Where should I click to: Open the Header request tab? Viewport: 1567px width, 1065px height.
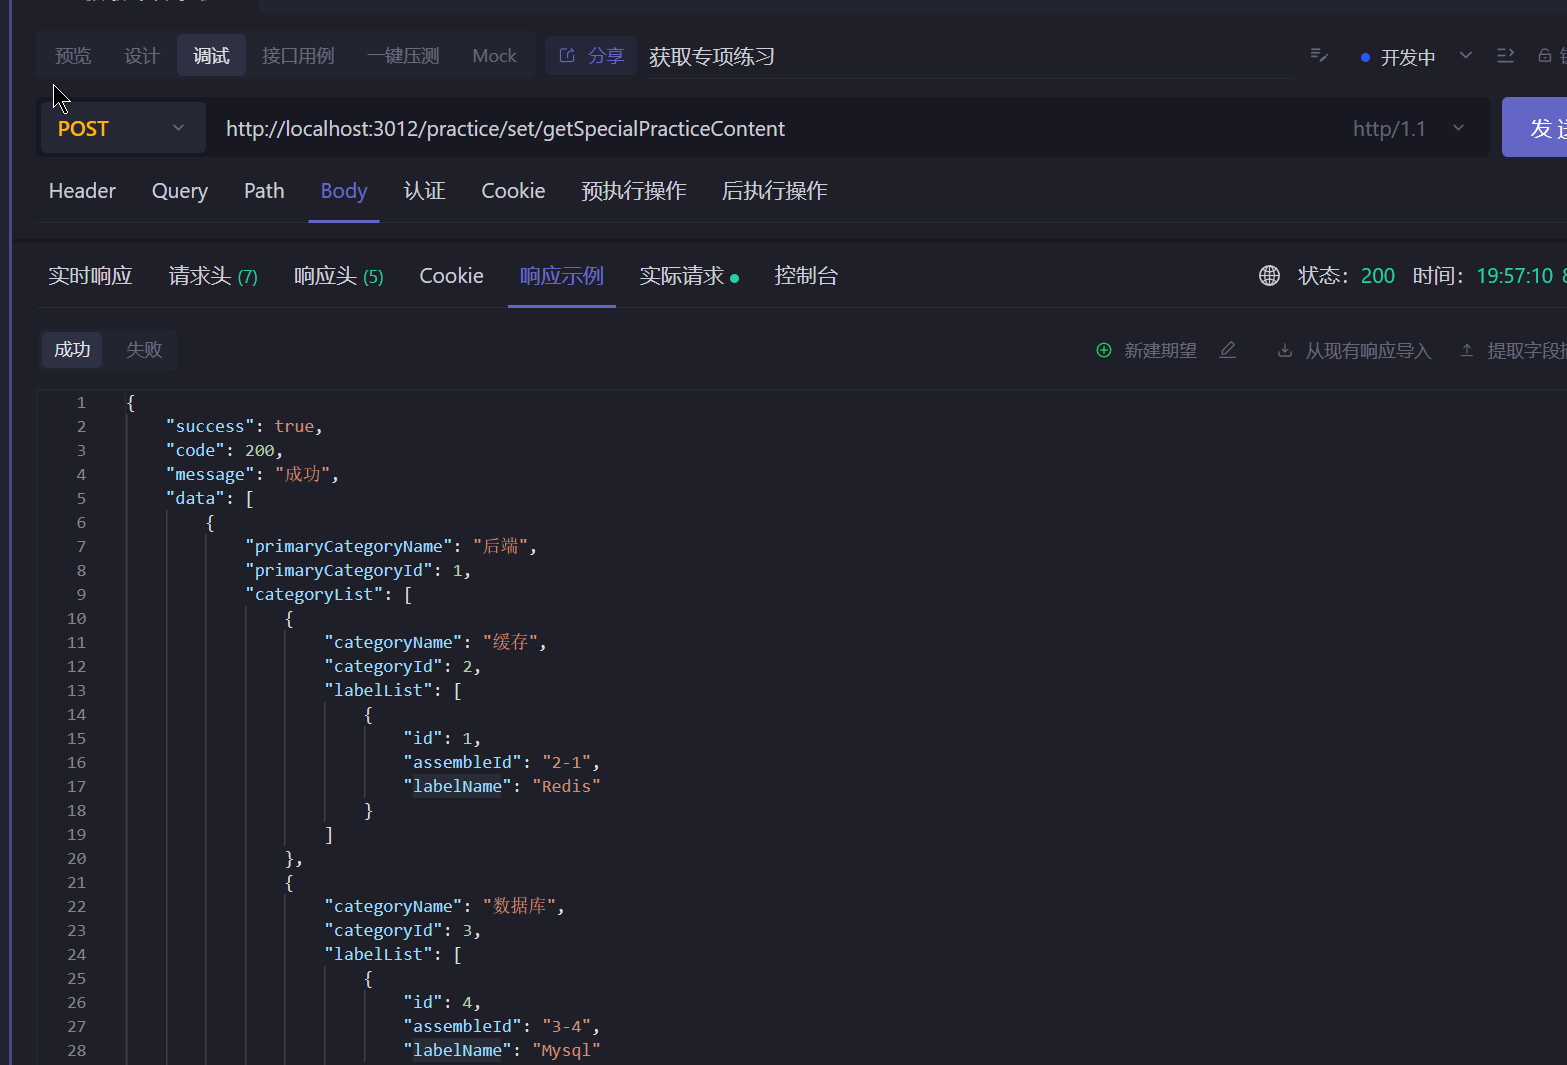click(82, 191)
